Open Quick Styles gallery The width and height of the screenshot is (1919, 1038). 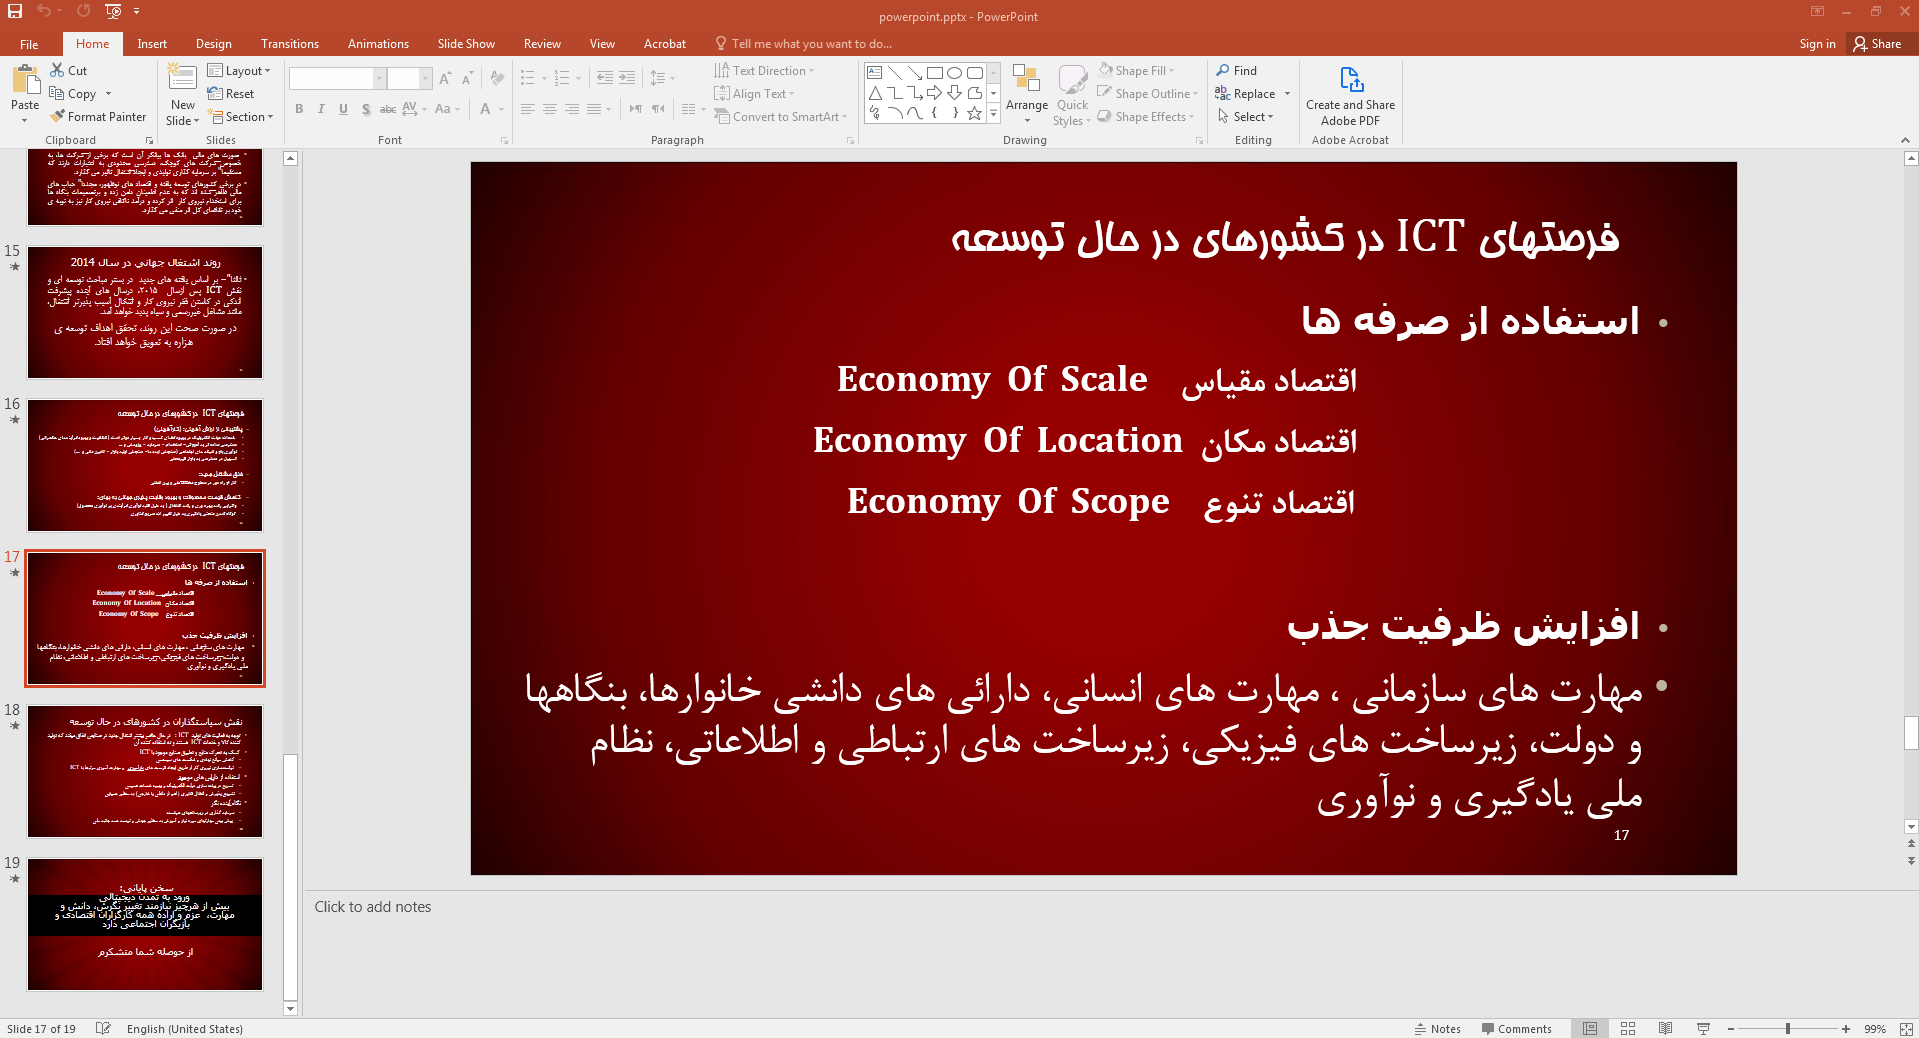1072,95
